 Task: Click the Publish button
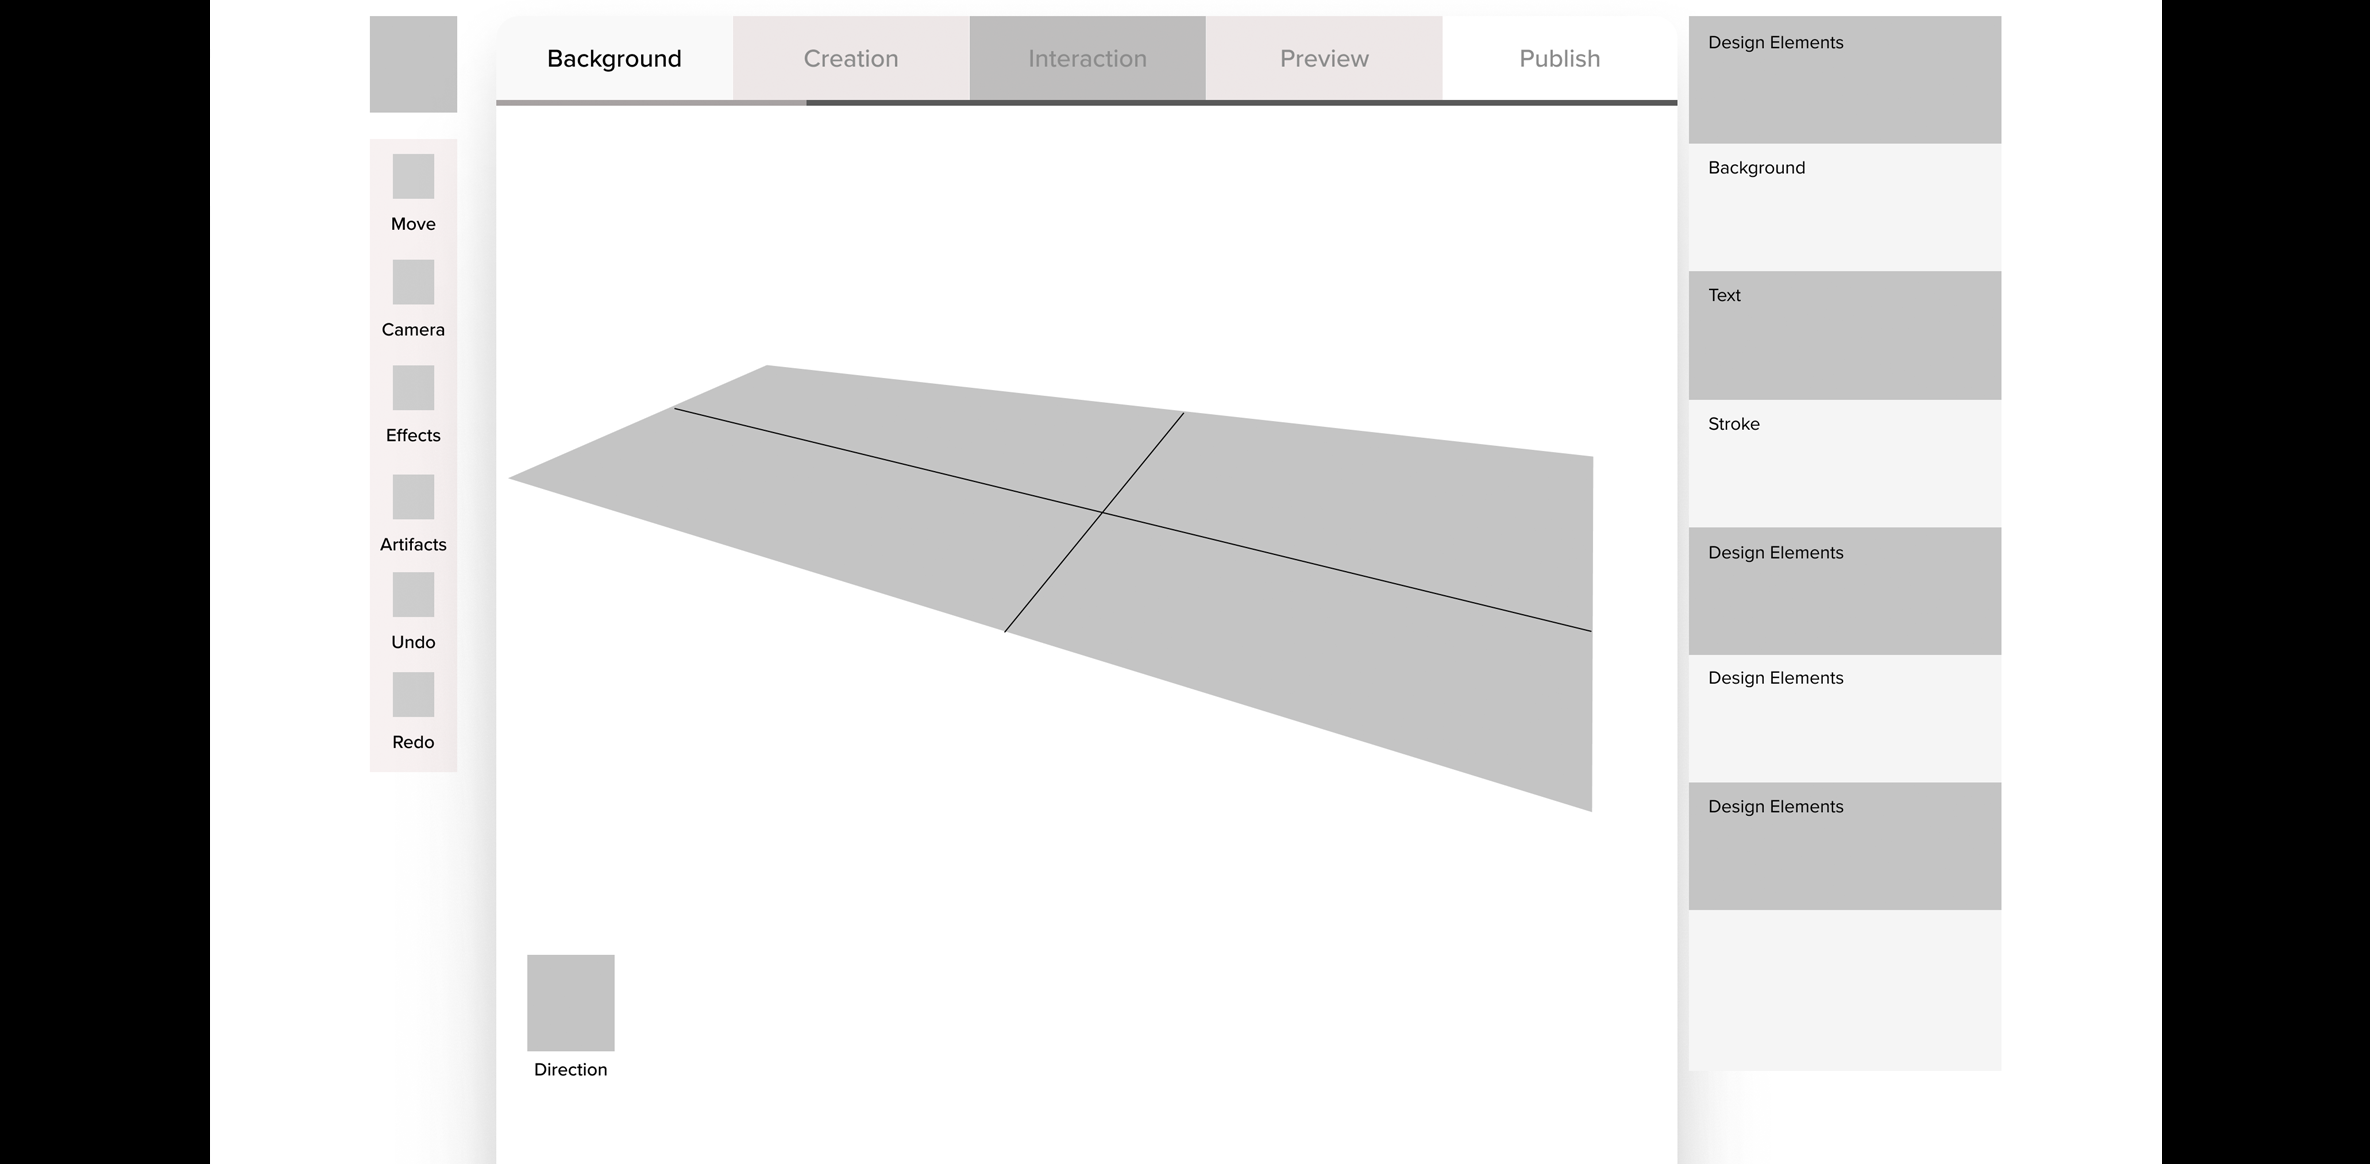1558,57
